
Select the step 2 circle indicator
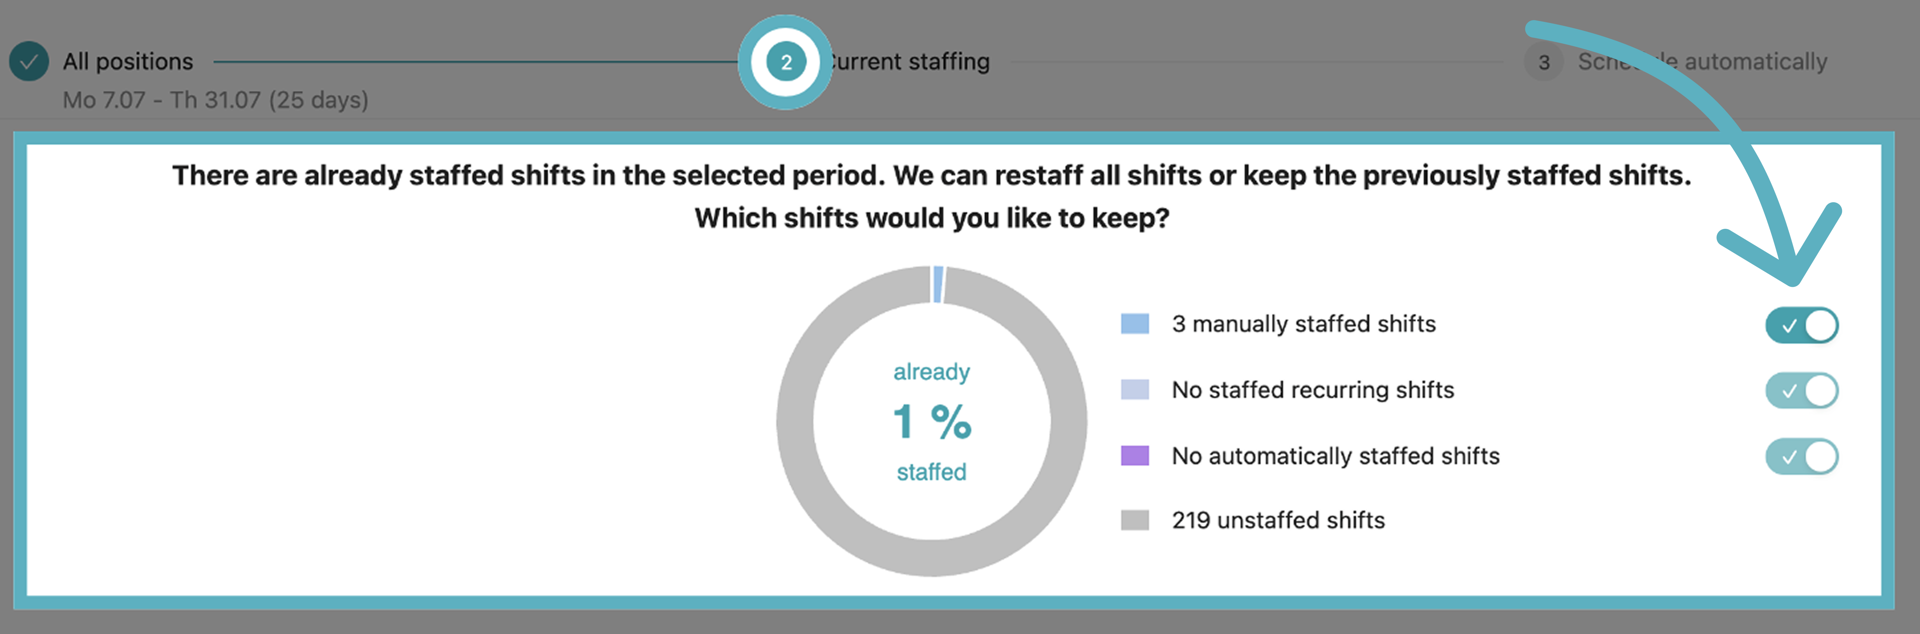[x=785, y=61]
